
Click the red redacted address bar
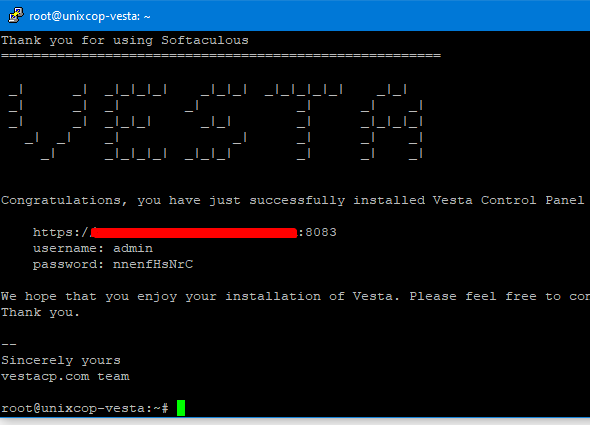(194, 233)
